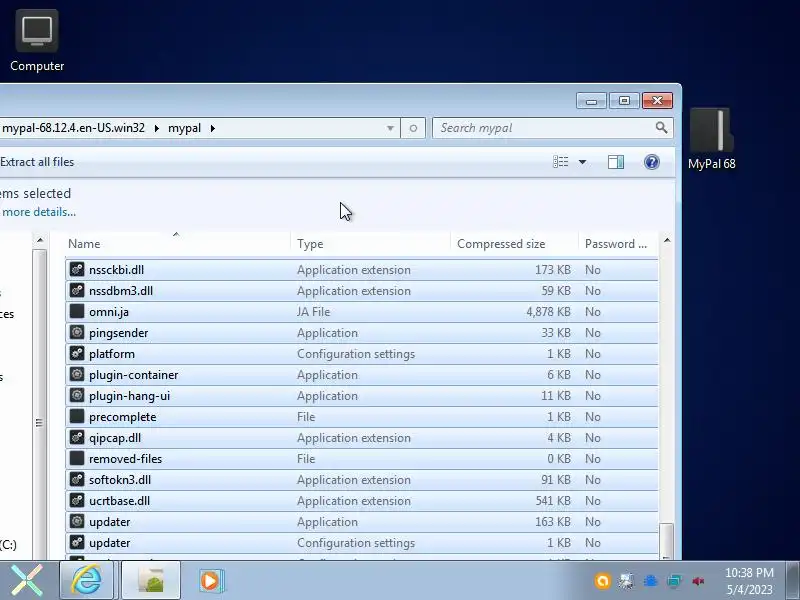Open the view options dropdown arrow
This screenshot has width=800, height=600.
(582, 162)
